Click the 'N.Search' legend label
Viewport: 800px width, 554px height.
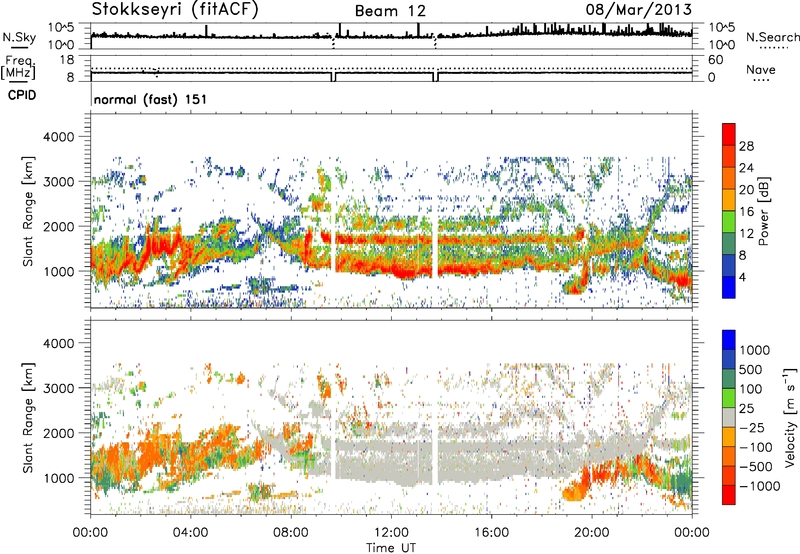(772, 37)
